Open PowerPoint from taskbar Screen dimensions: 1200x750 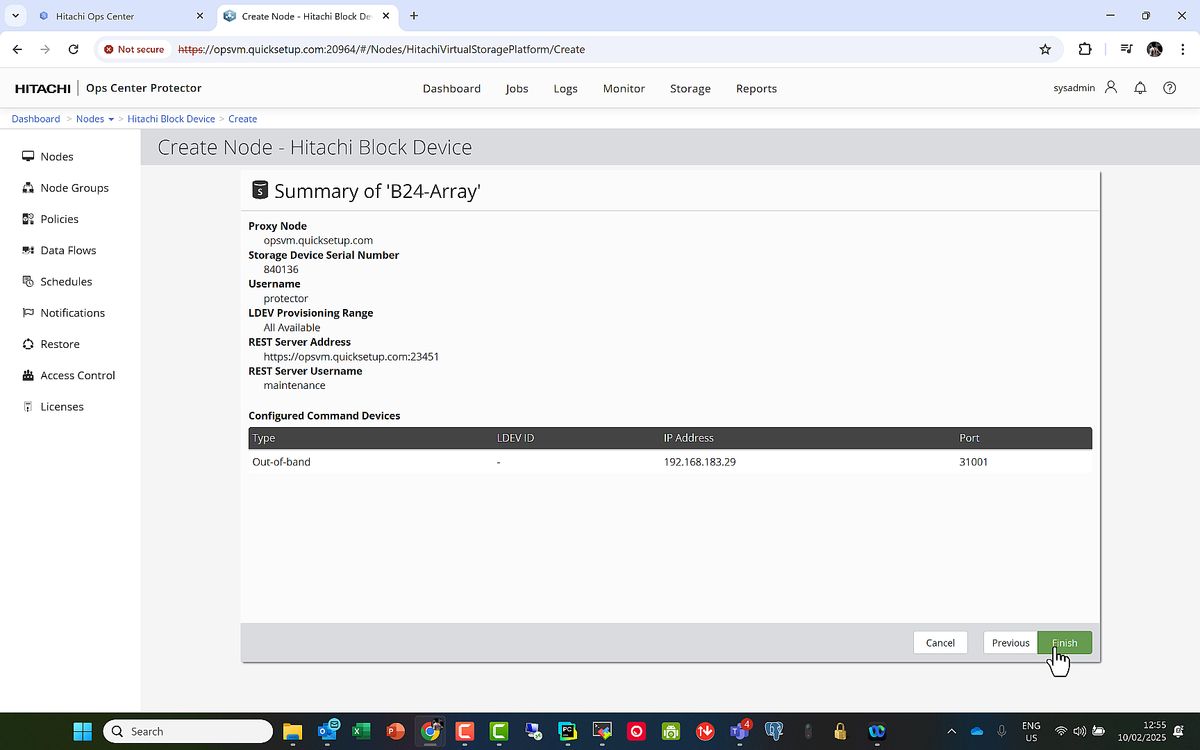396,731
